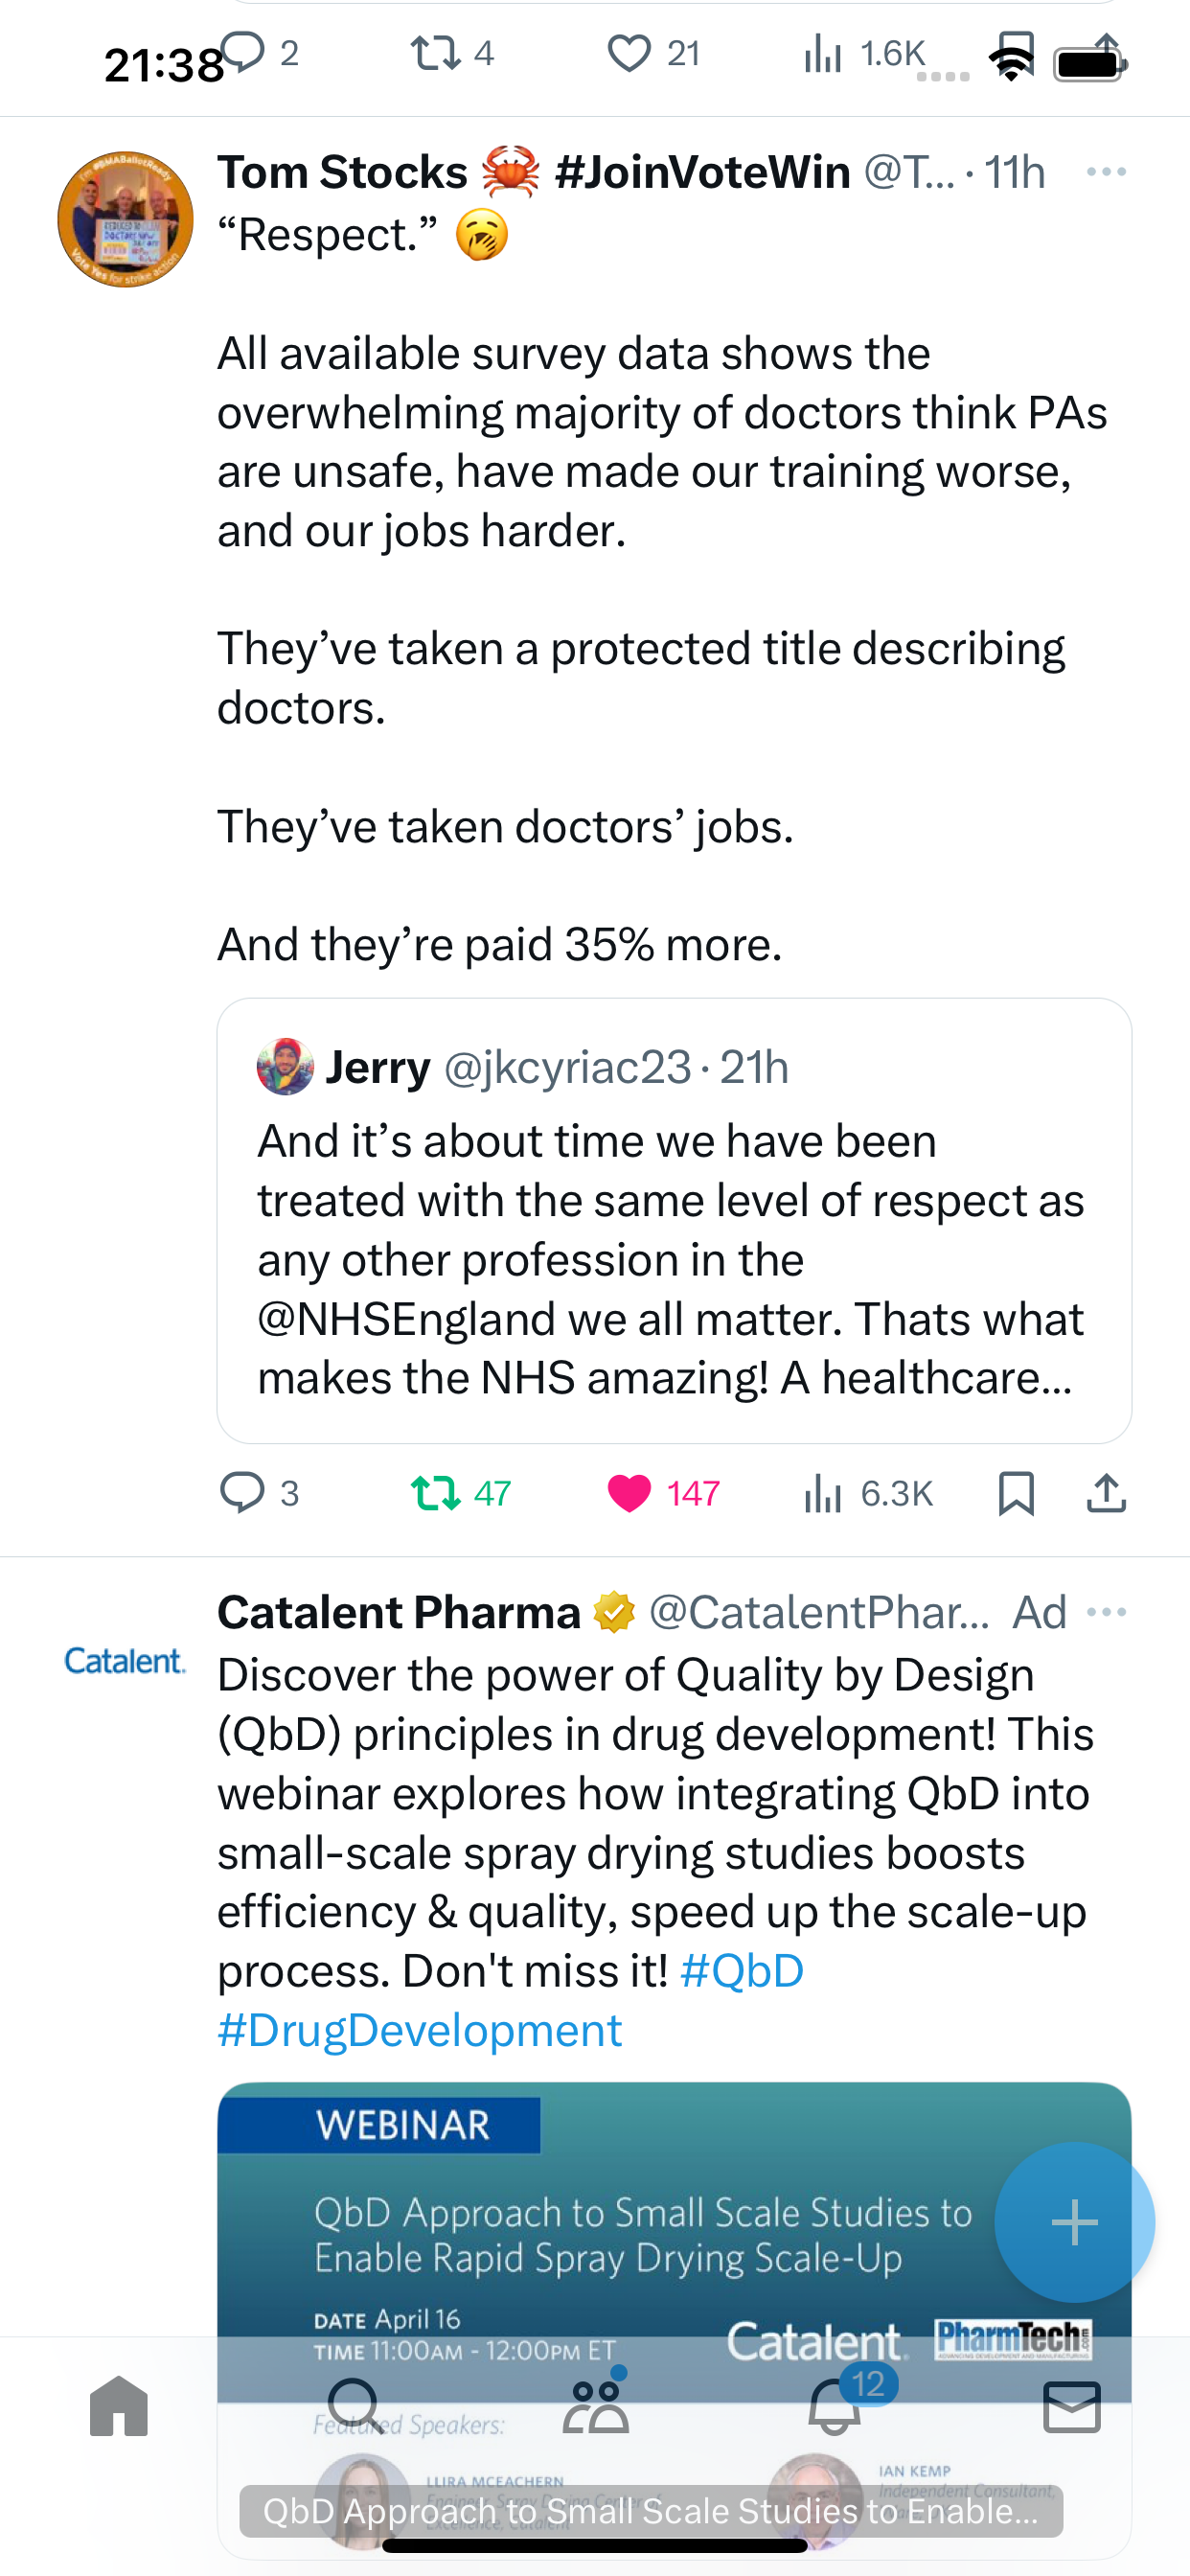This screenshot has width=1190, height=2576.
Task: Reply to Tom Stocks' tweet
Action: click(259, 1493)
